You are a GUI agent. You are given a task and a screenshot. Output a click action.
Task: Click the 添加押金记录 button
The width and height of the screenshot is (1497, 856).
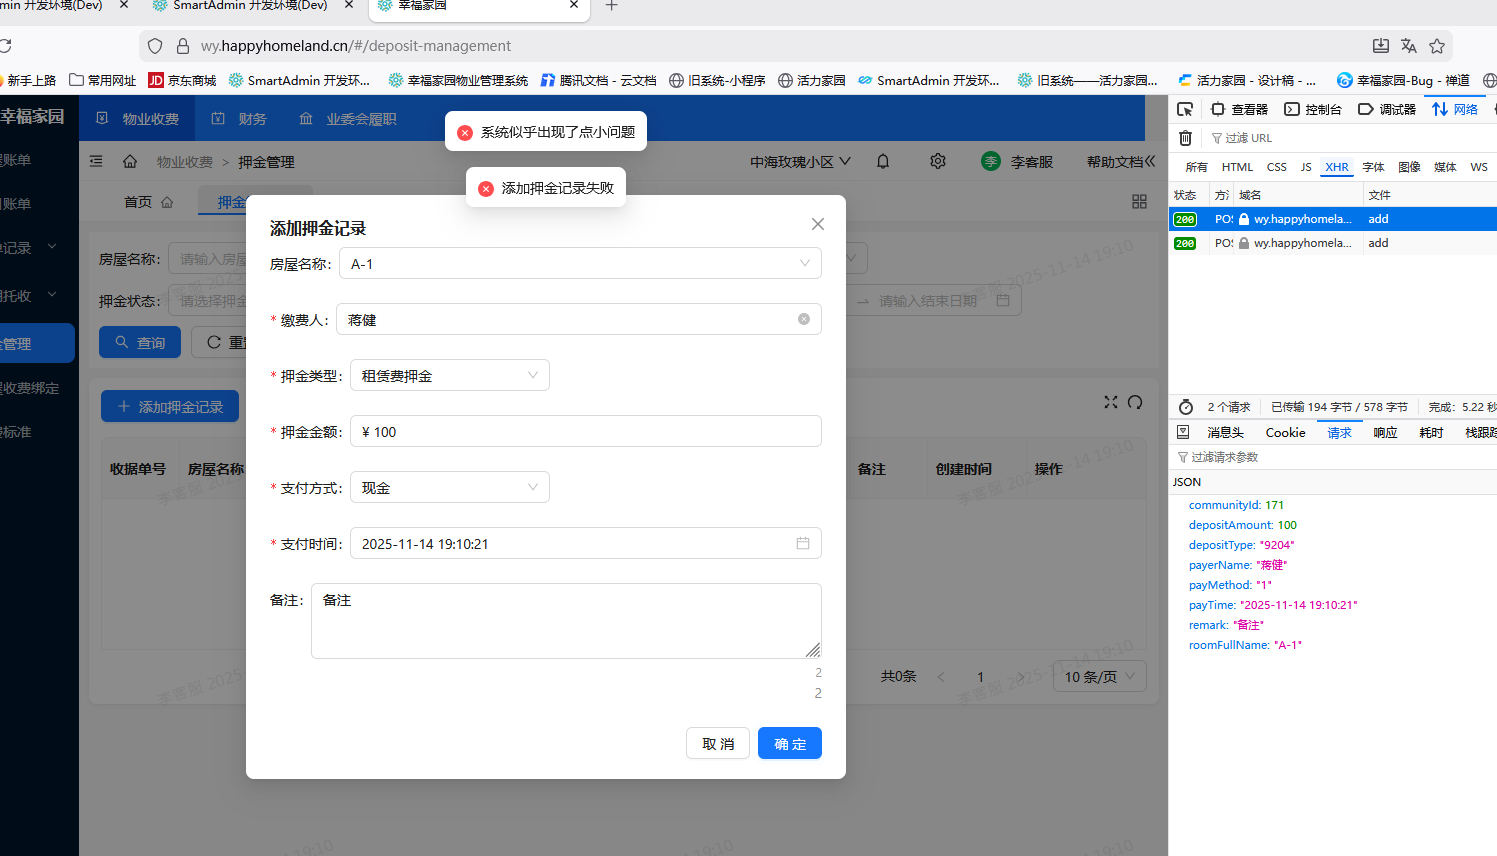pyautogui.click(x=169, y=405)
